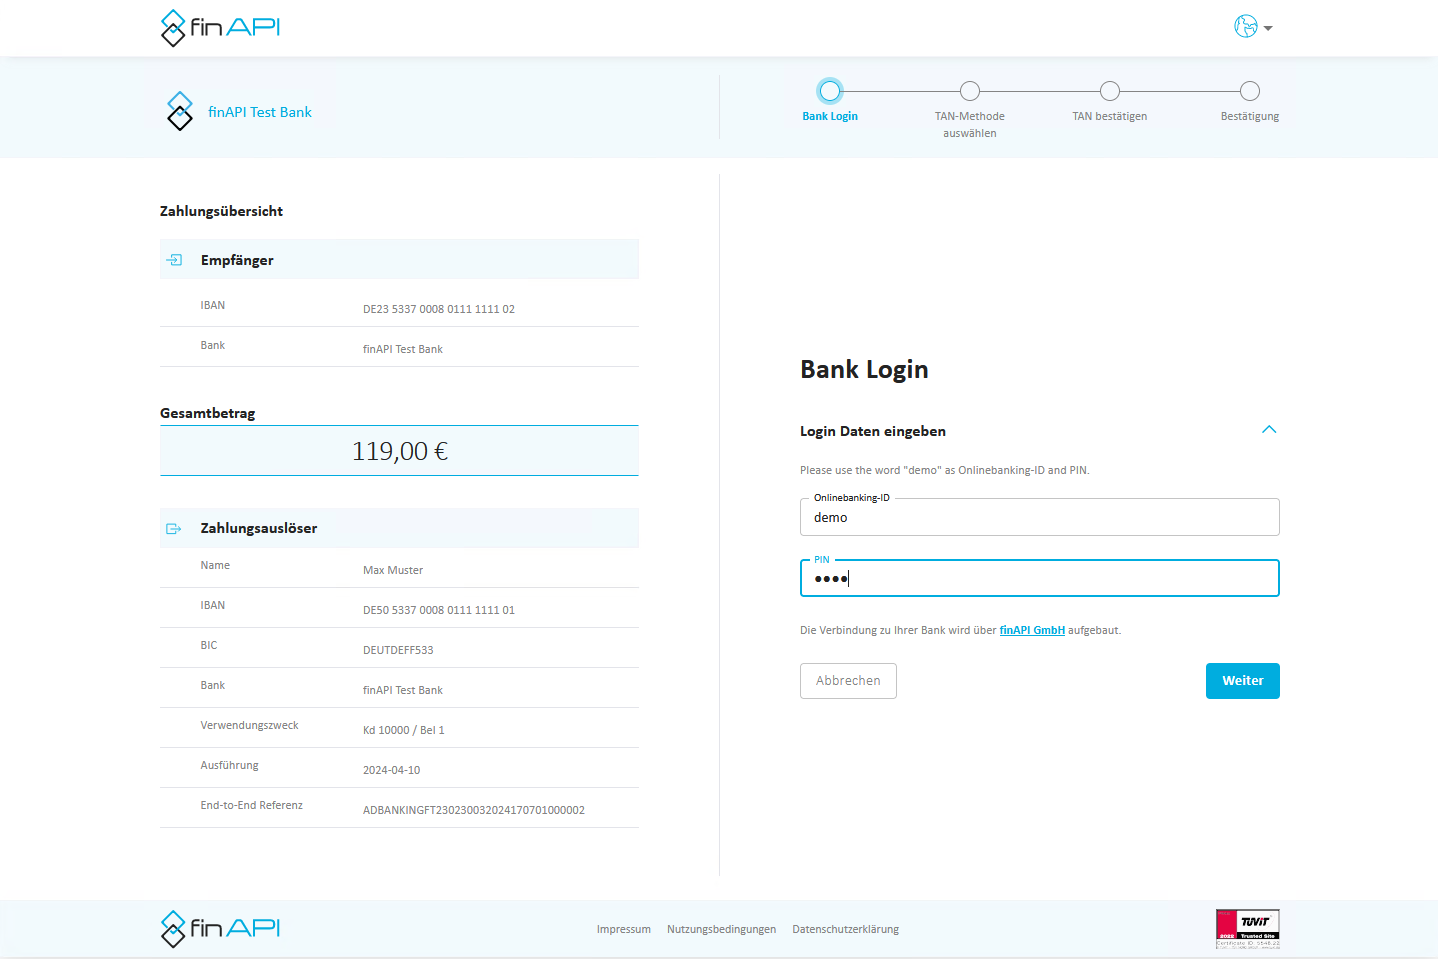The height and width of the screenshot is (959, 1438).
Task: Collapse the Login Daten eingeben section
Action: coord(1269,430)
